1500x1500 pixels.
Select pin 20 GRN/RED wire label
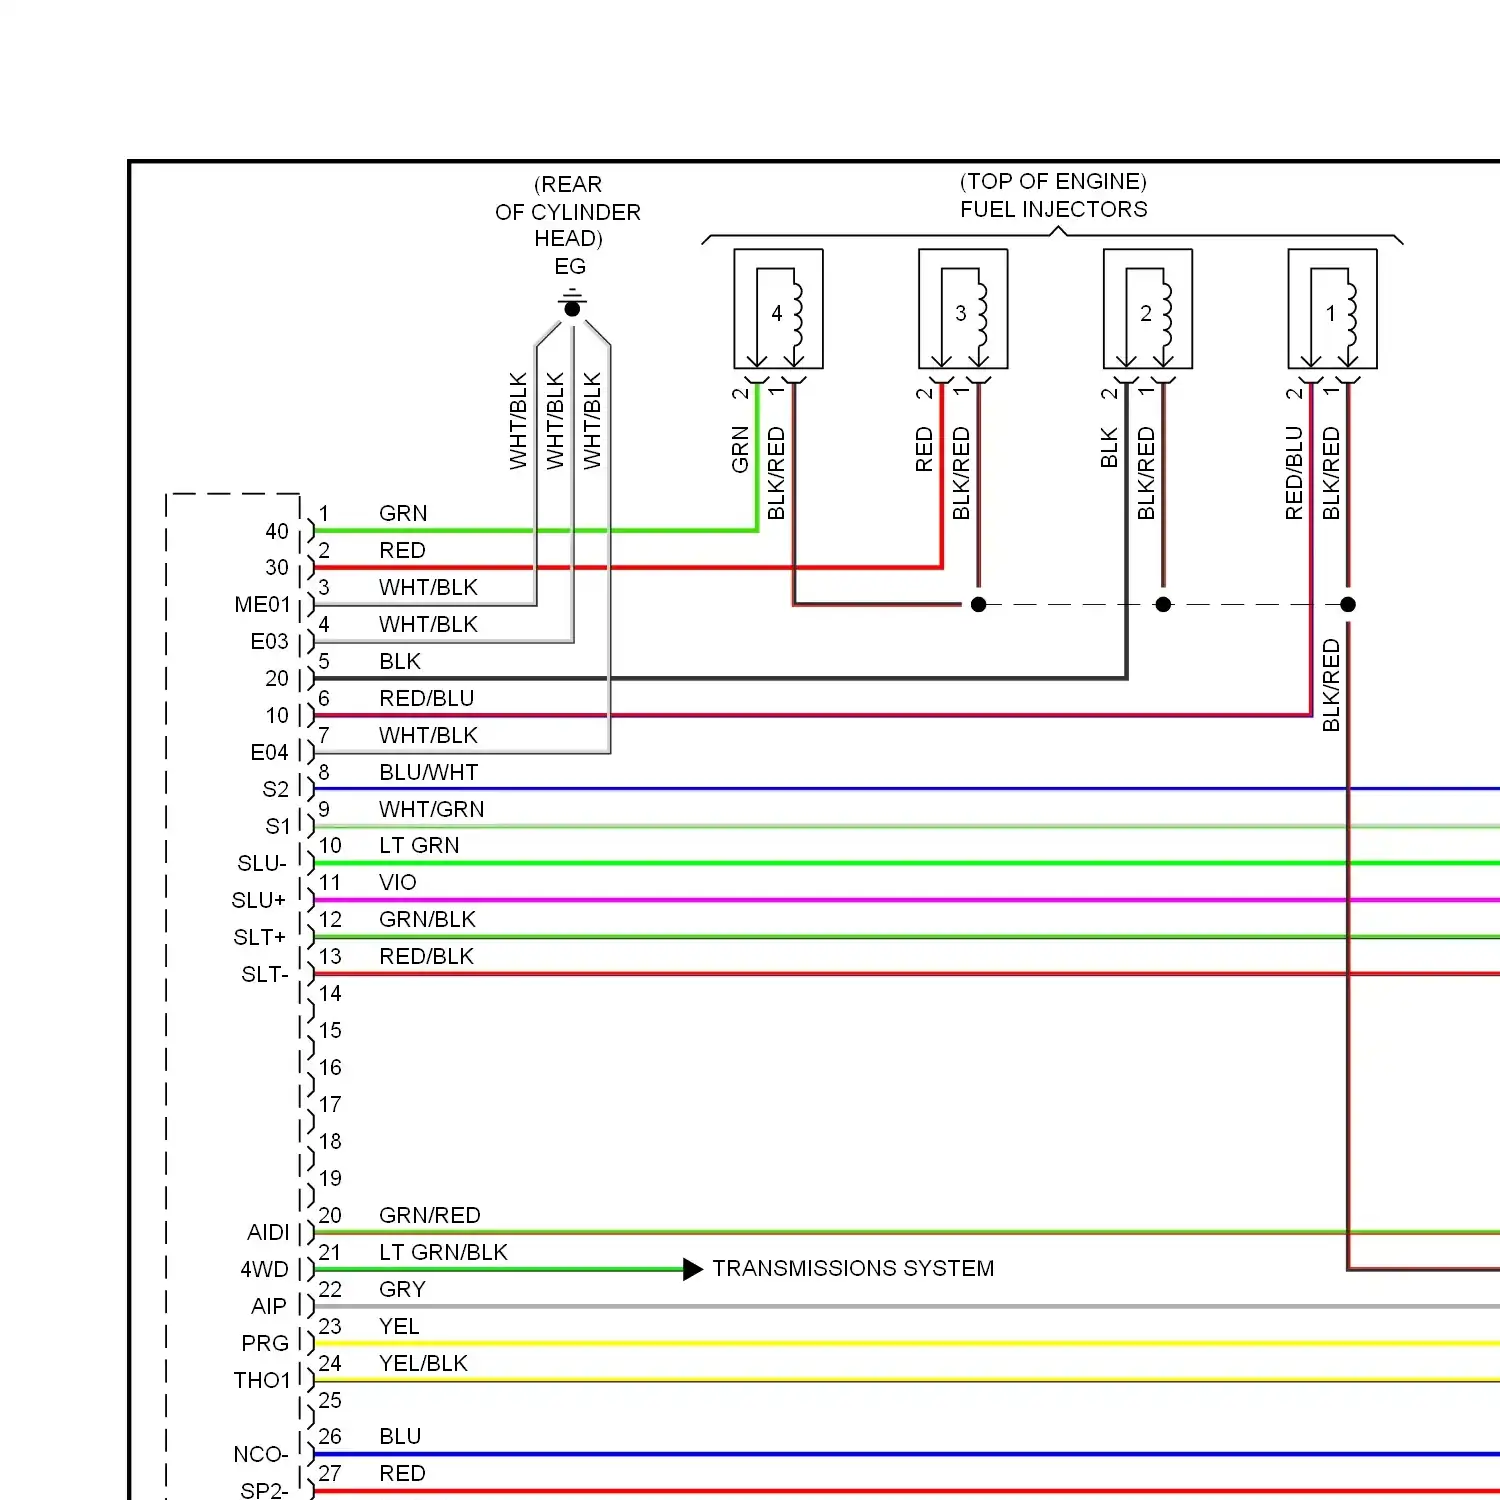(429, 1215)
